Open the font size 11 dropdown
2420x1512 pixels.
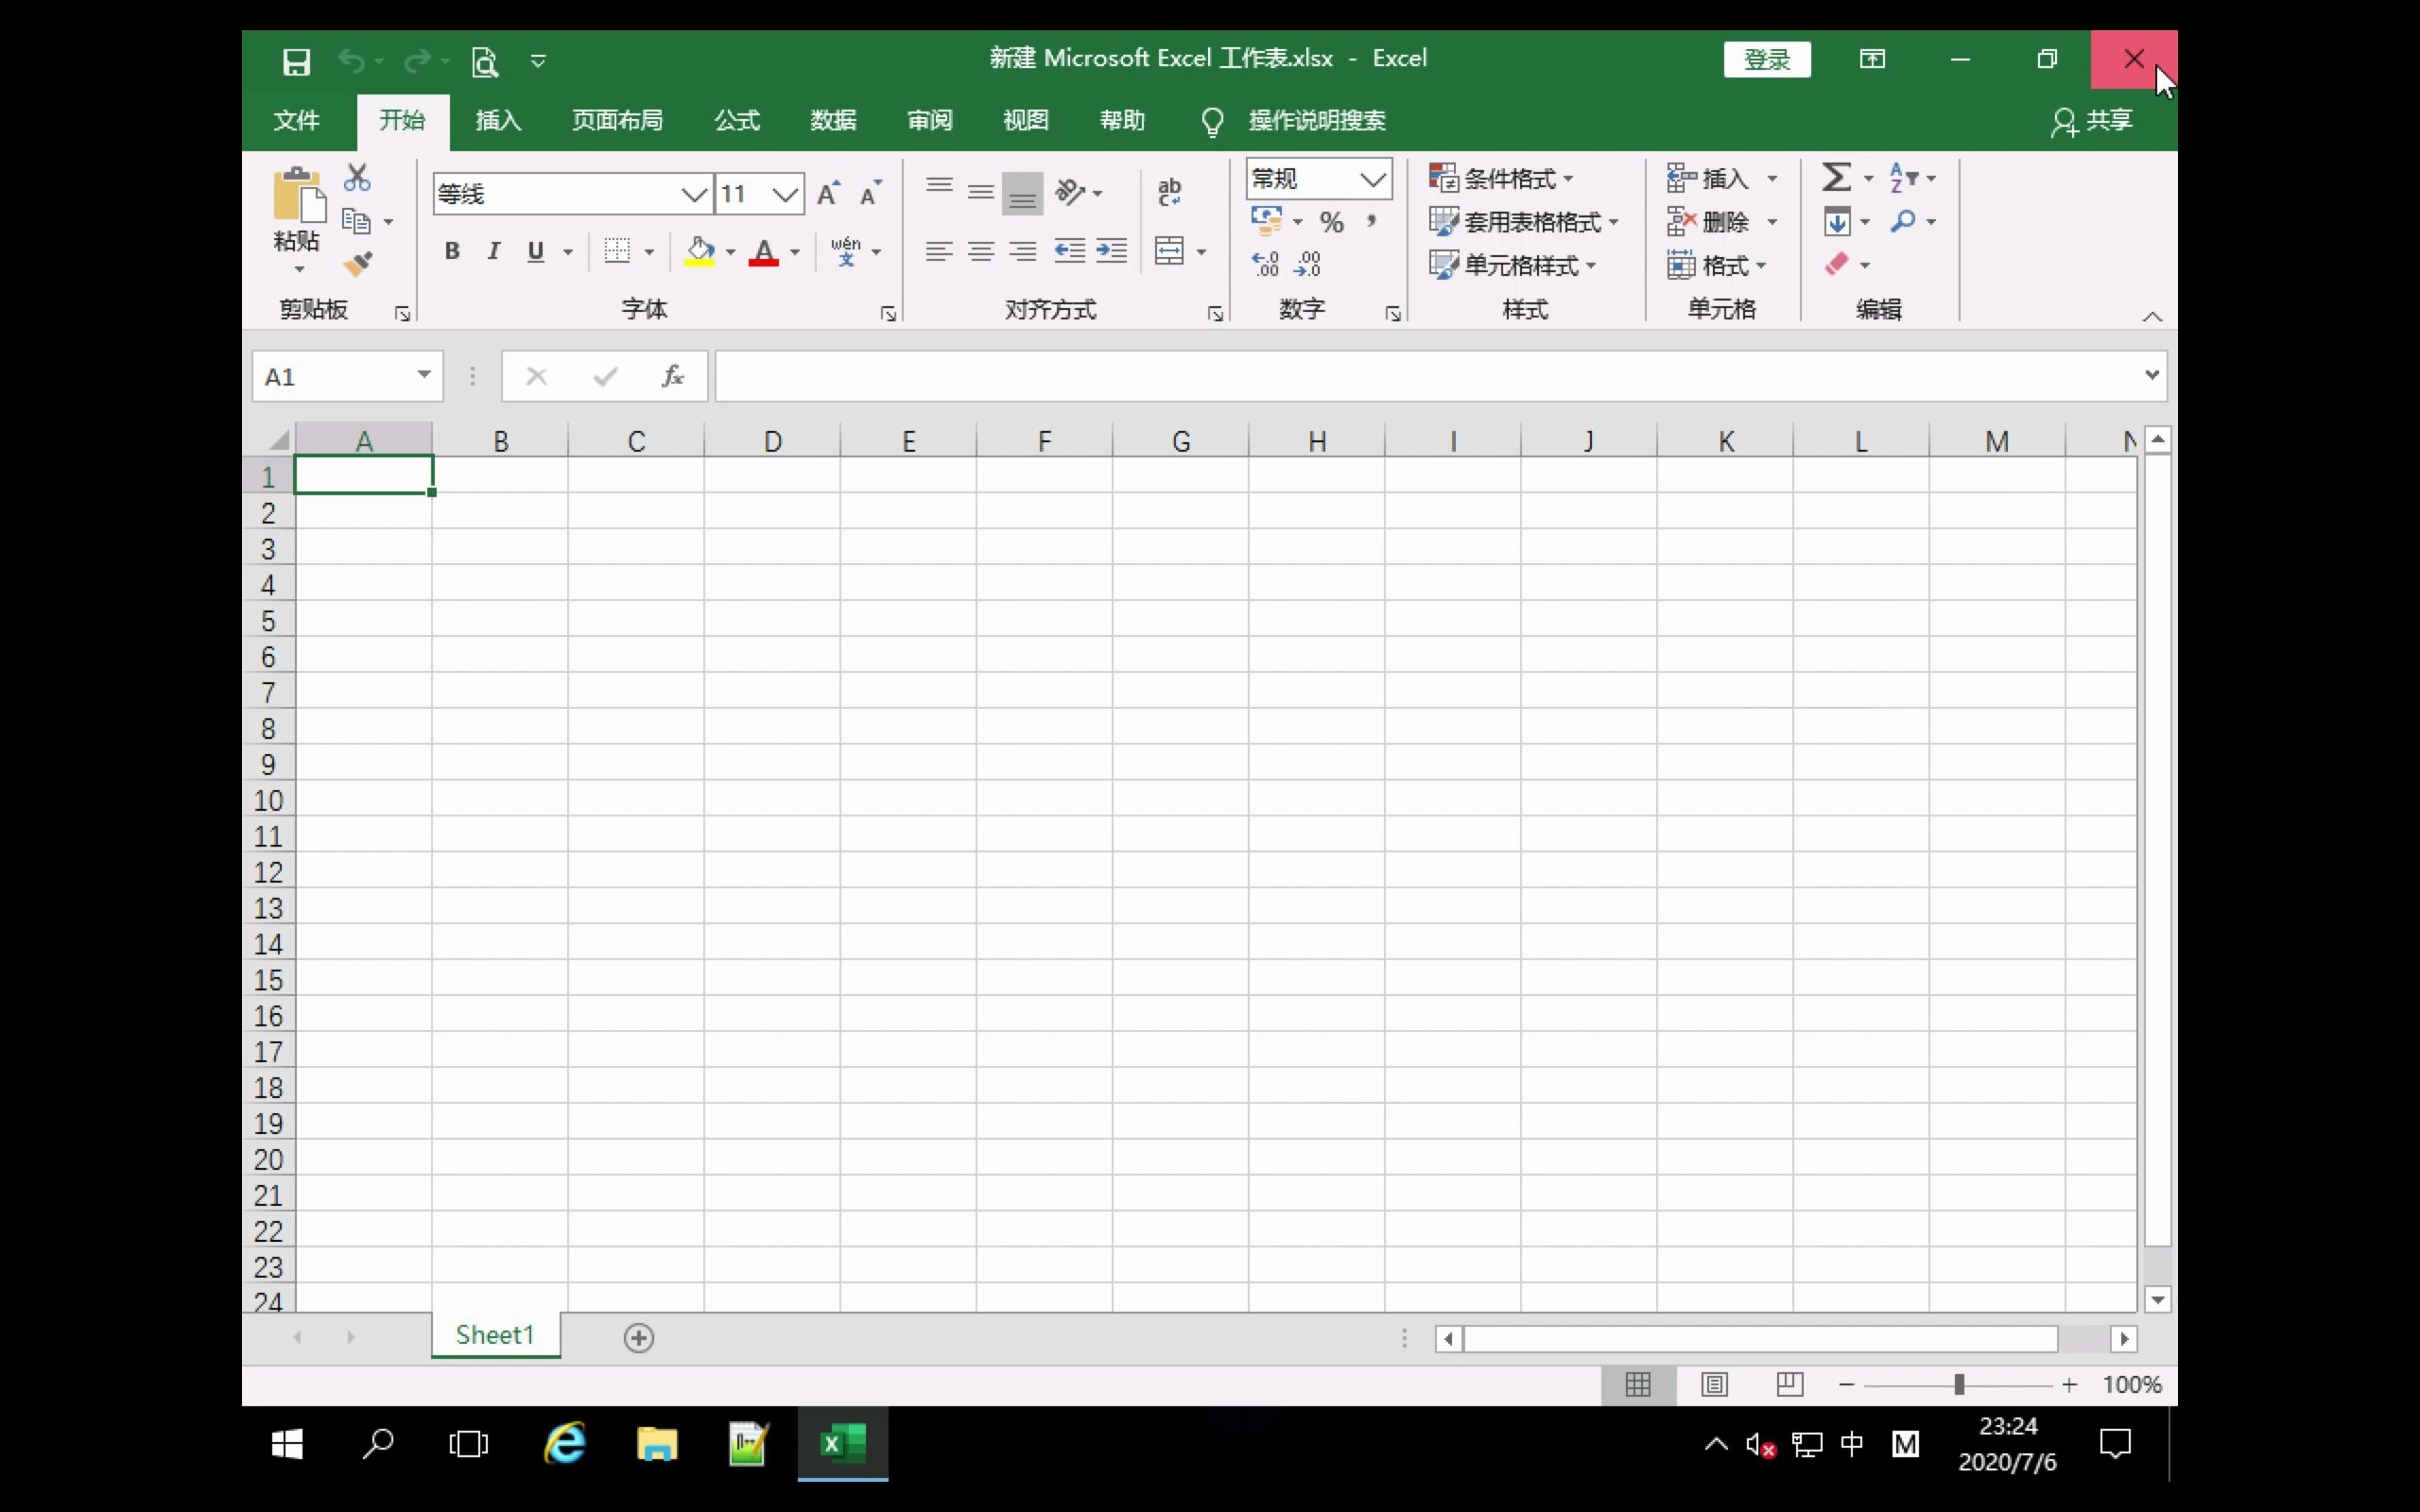[786, 194]
